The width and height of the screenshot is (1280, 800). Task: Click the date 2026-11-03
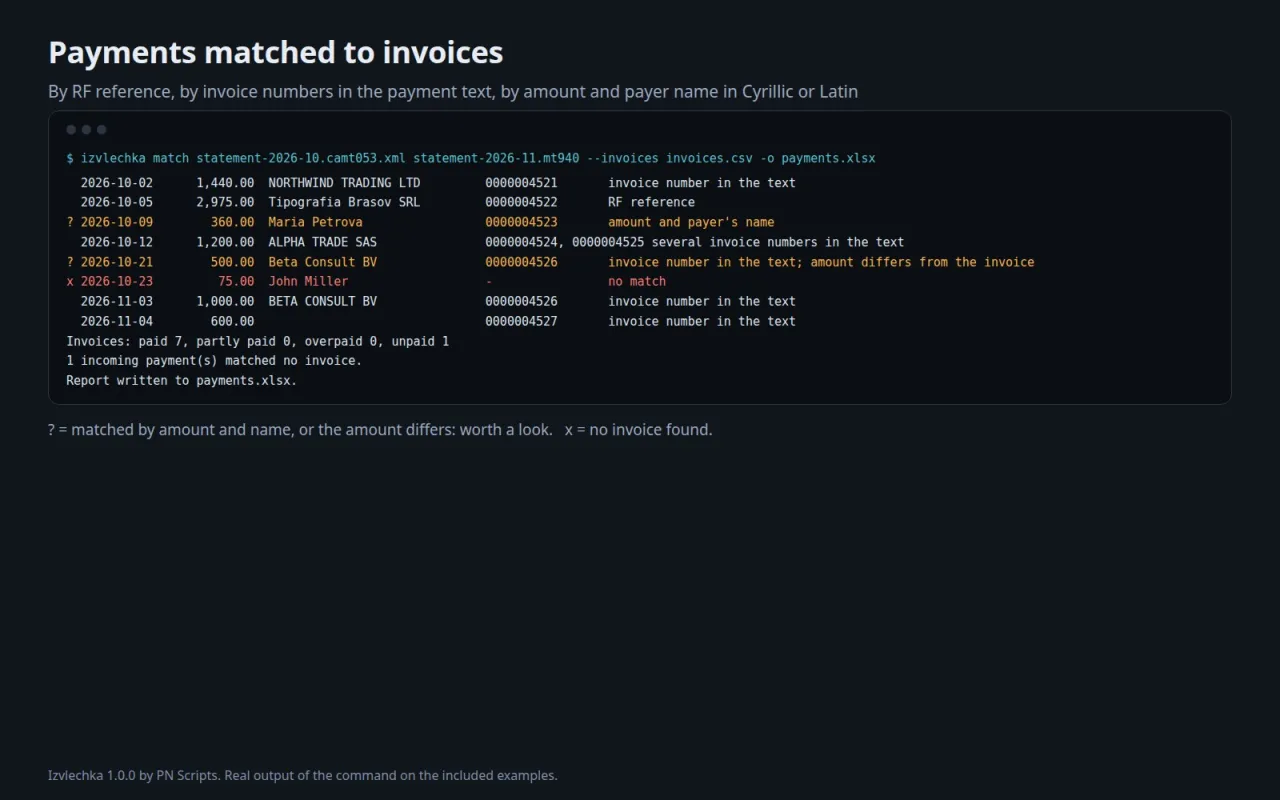(117, 301)
